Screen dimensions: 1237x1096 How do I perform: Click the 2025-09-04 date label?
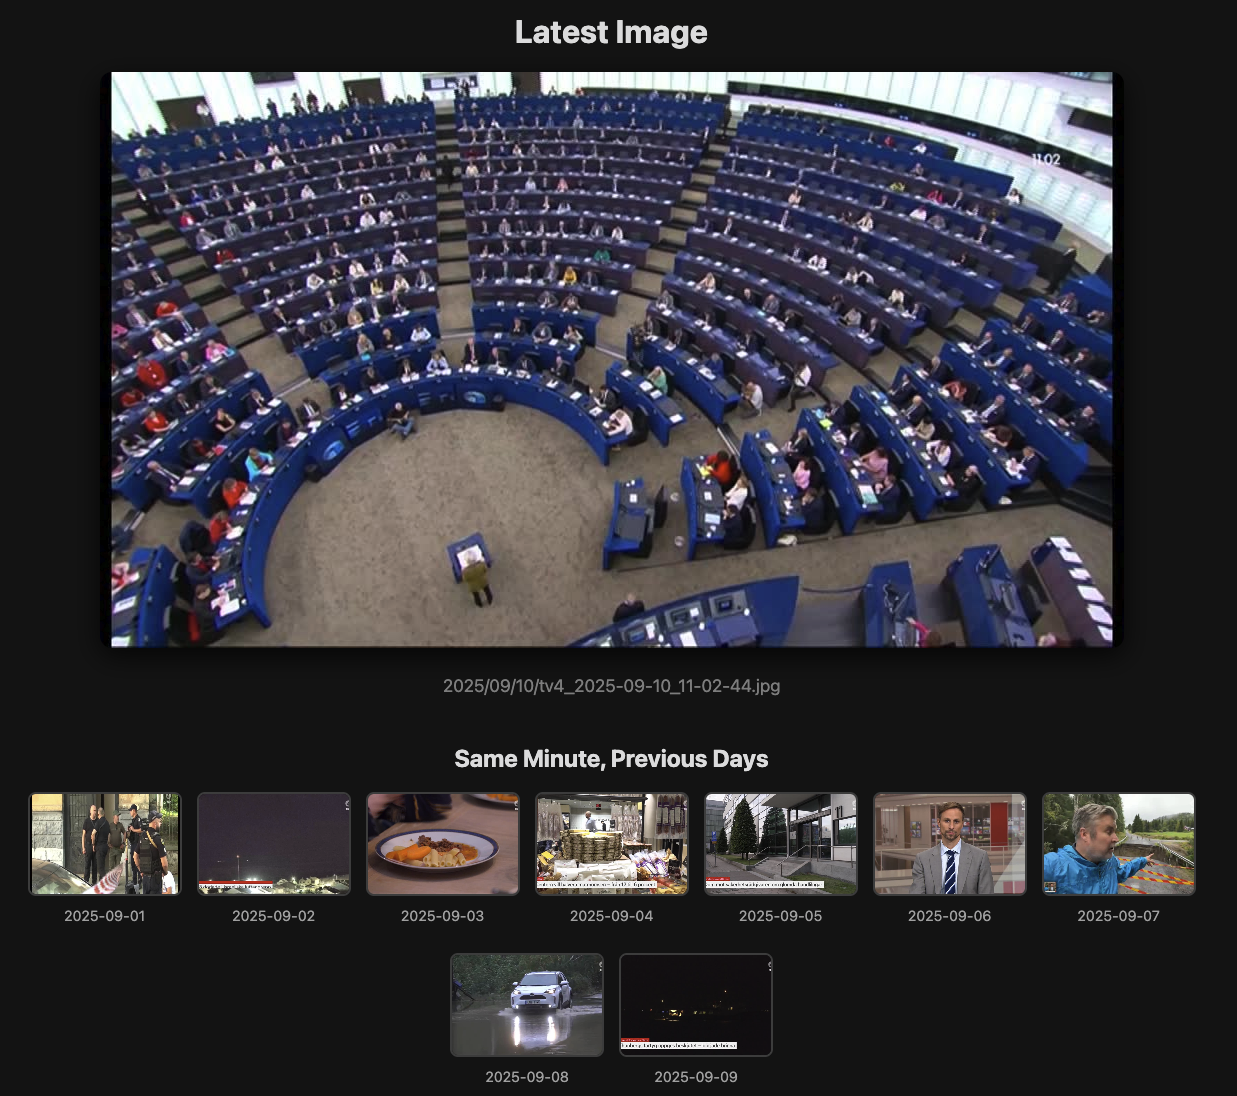(x=612, y=916)
